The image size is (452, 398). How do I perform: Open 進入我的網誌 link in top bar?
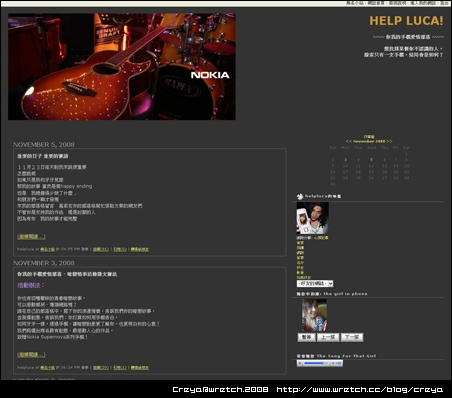click(424, 3)
